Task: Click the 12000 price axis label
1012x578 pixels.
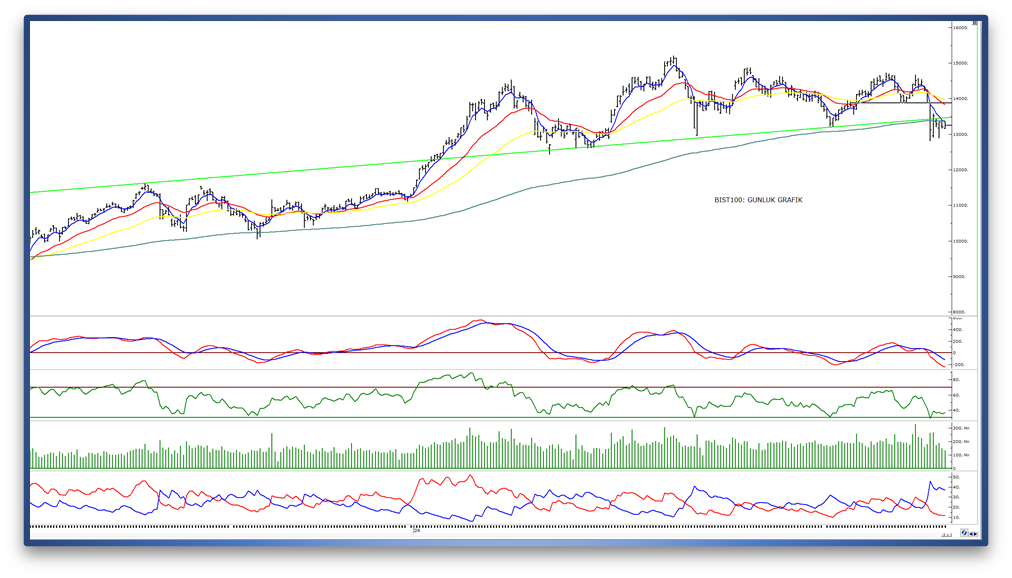Action: [x=960, y=170]
